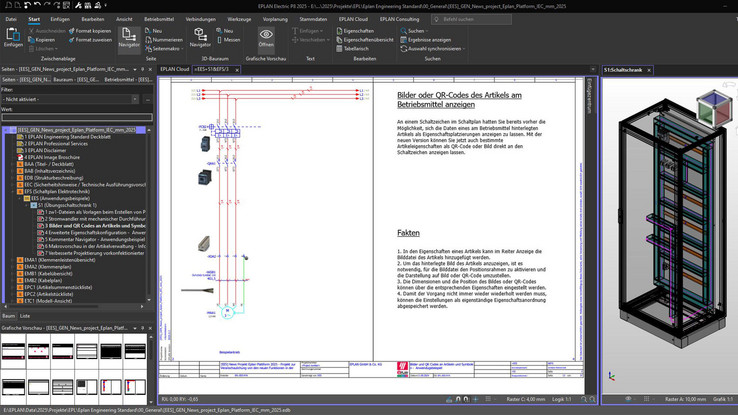Select the black thumbnail in Grafische Vorschau
Image resolution: width=738 pixels, height=415 pixels.
[x=111, y=351]
